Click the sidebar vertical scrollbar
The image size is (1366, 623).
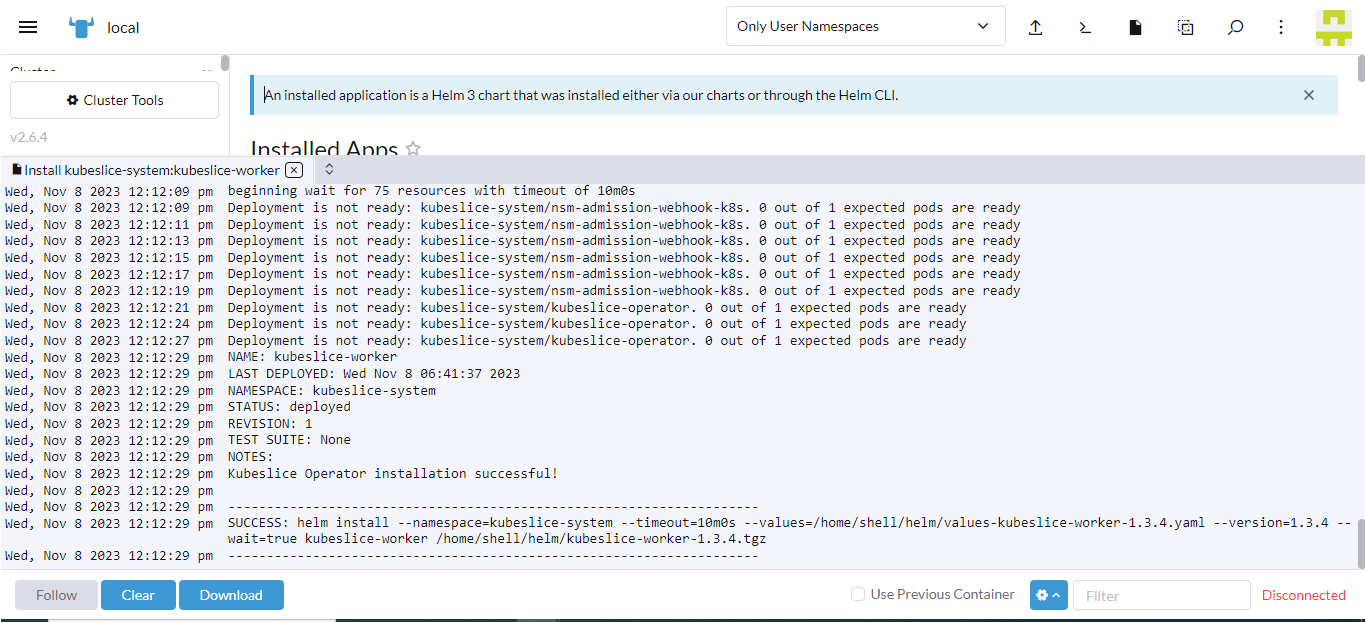tap(225, 63)
